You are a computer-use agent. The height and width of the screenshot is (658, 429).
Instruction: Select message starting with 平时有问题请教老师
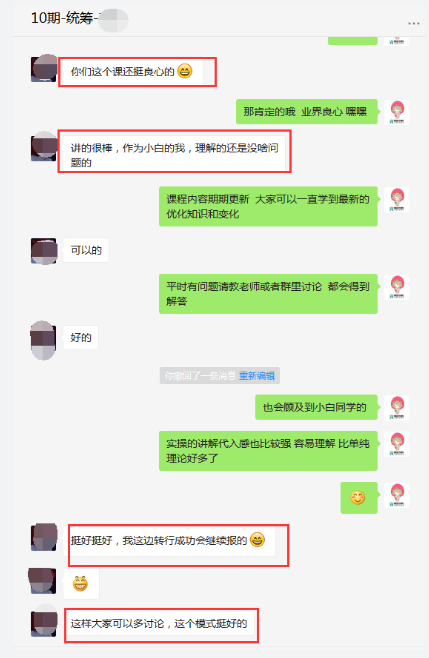pos(268,294)
